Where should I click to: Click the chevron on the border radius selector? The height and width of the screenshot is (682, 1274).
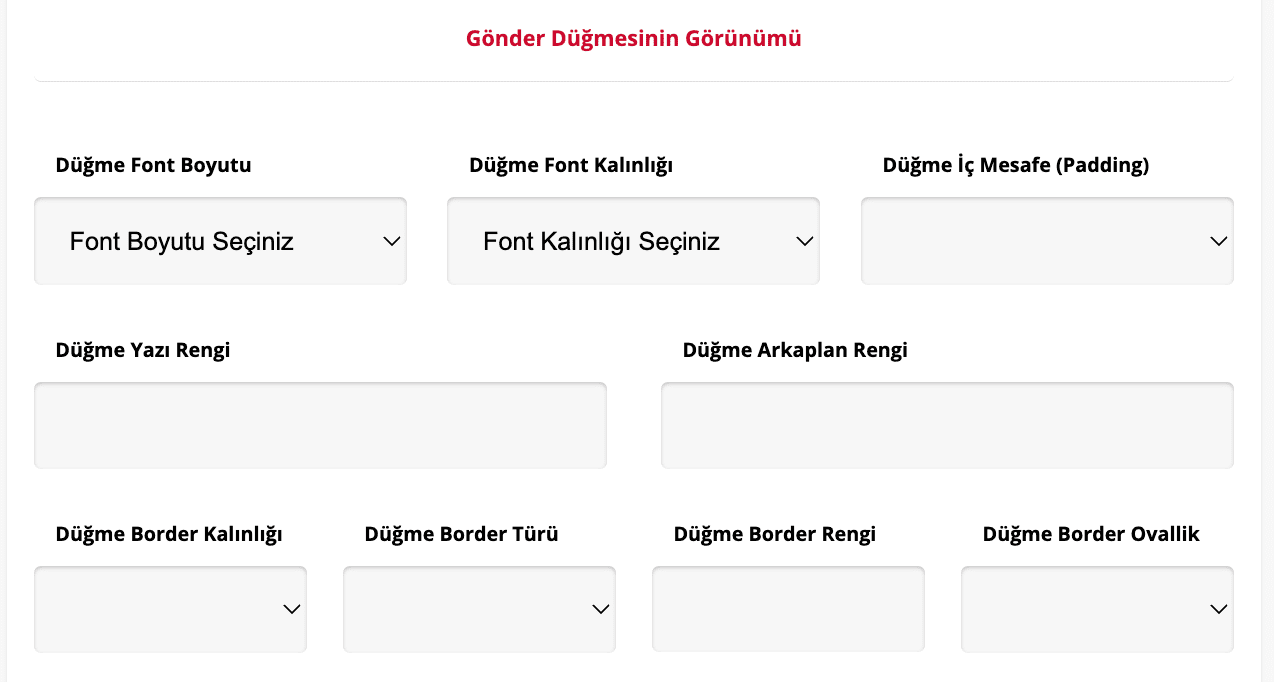pyautogui.click(x=1217, y=608)
